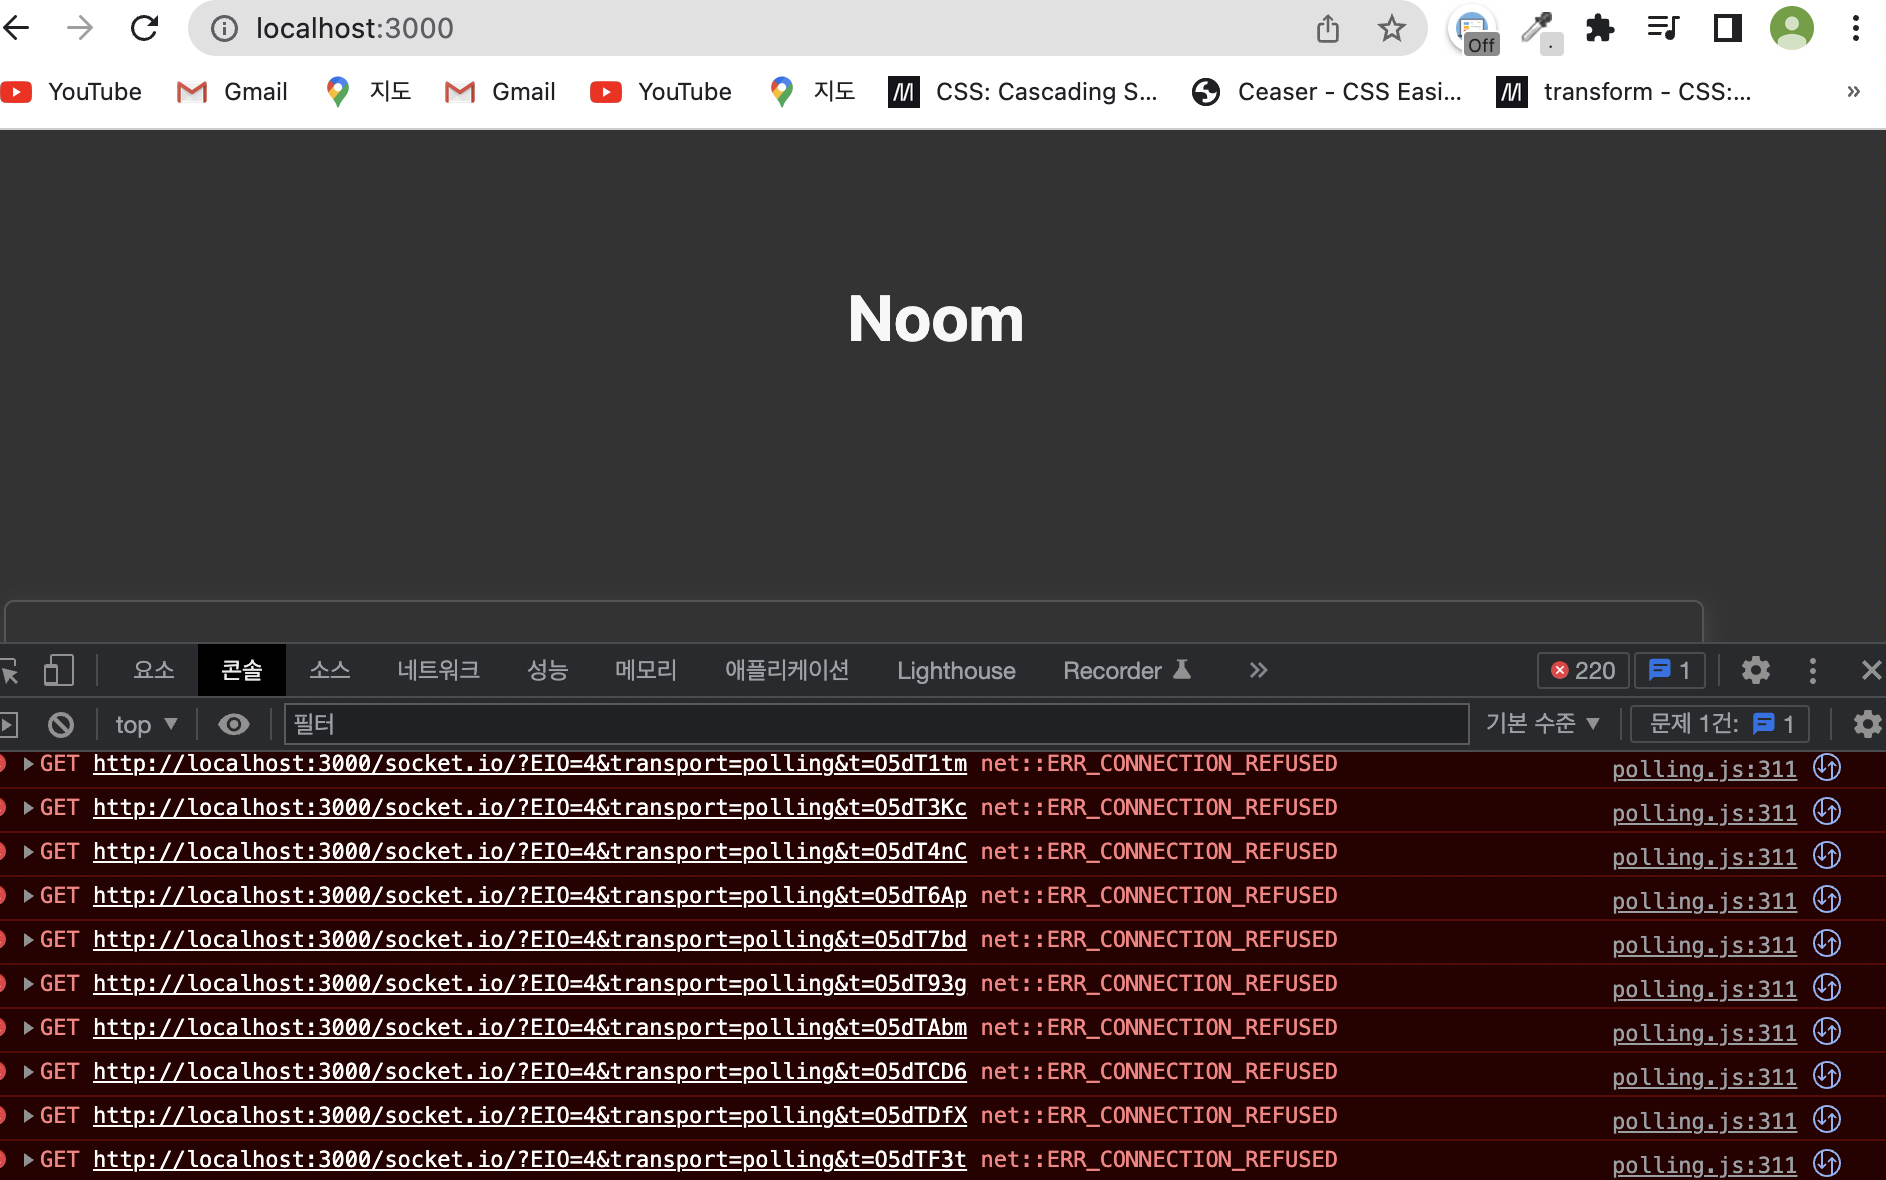Open the extension marked Off
The image size is (1886, 1180).
pos(1473,30)
